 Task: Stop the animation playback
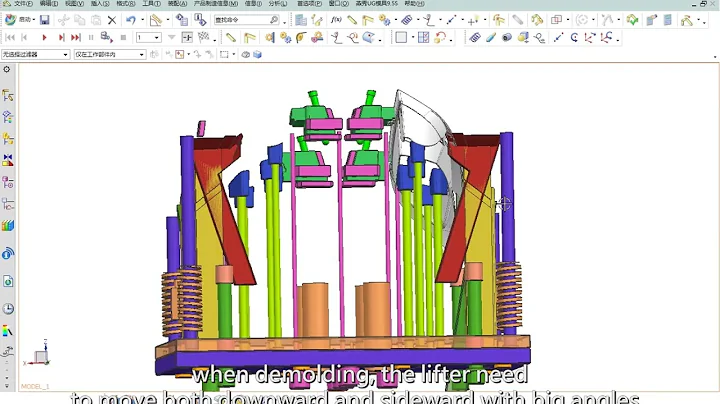pyautogui.click(x=123, y=38)
